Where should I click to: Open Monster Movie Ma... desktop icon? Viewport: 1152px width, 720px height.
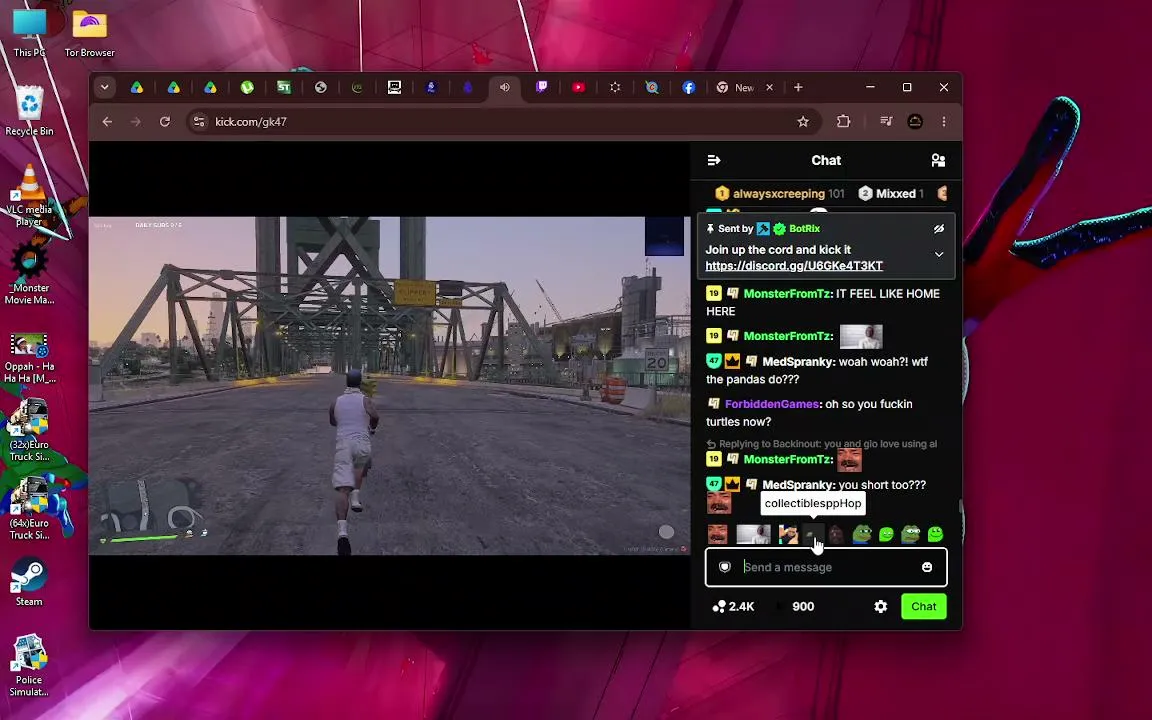point(29,273)
